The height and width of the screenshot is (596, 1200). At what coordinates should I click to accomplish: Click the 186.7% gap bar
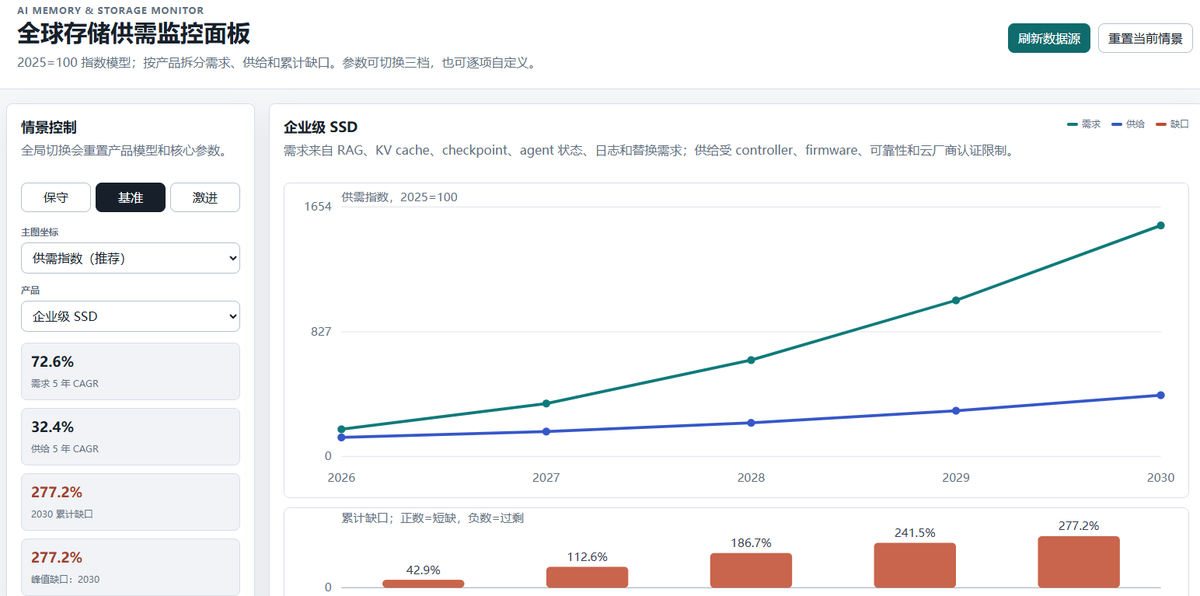click(751, 570)
